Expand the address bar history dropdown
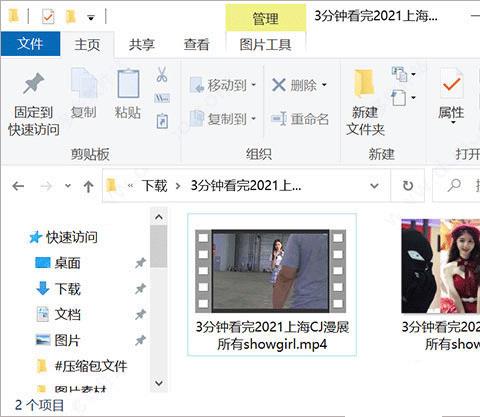Image resolution: width=480 pixels, height=417 pixels. coord(375,186)
